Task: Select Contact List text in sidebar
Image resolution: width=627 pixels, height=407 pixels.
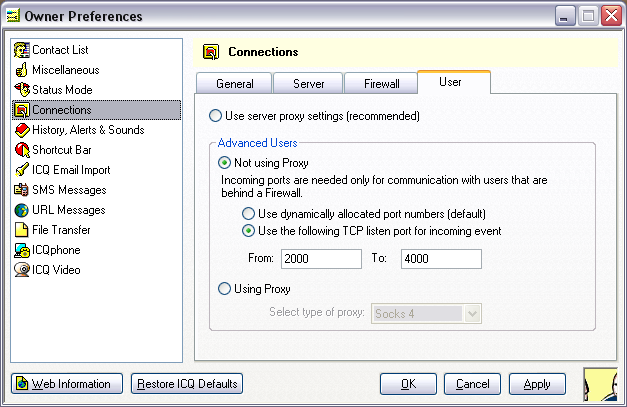Action: click(x=60, y=50)
